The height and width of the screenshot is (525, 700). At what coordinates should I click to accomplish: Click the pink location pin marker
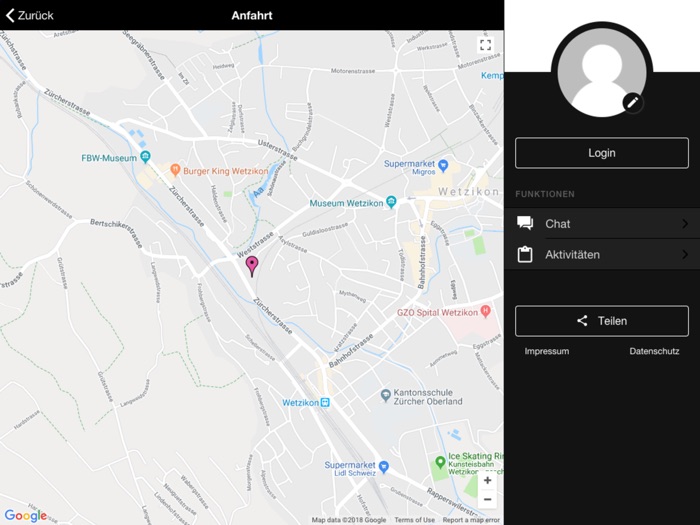tap(252, 265)
